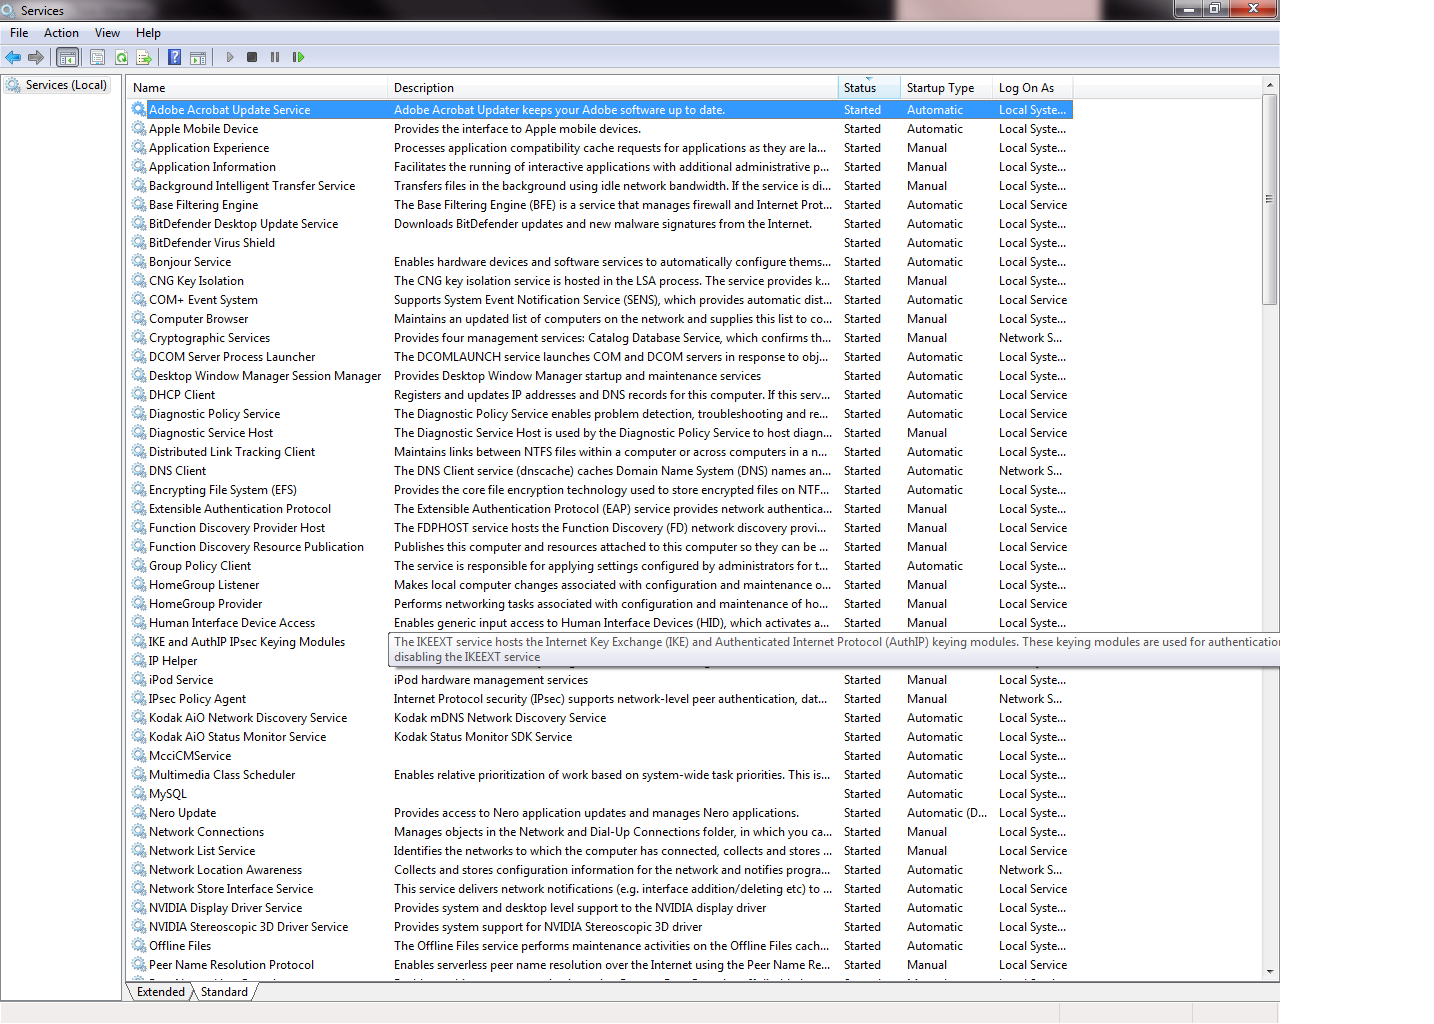Click the vertical scrollbar down arrow
Screen dimensions: 1434x1024
pos(1270,972)
